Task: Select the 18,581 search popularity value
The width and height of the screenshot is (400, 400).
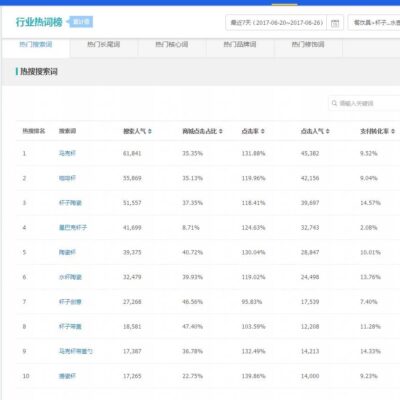Action: pyautogui.click(x=132, y=326)
